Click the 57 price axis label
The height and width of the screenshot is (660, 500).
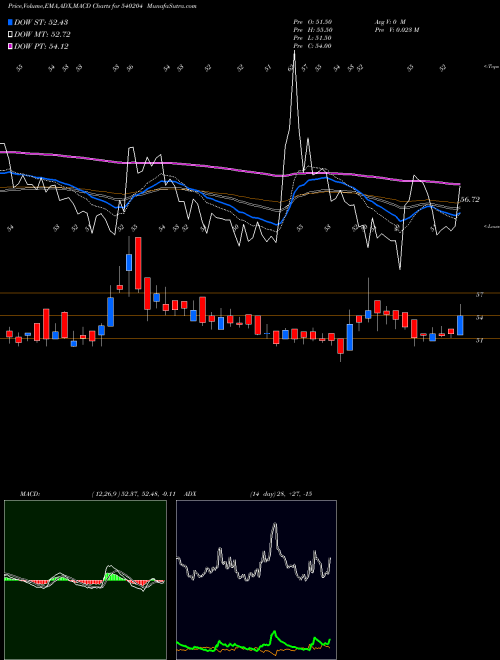[479, 295]
